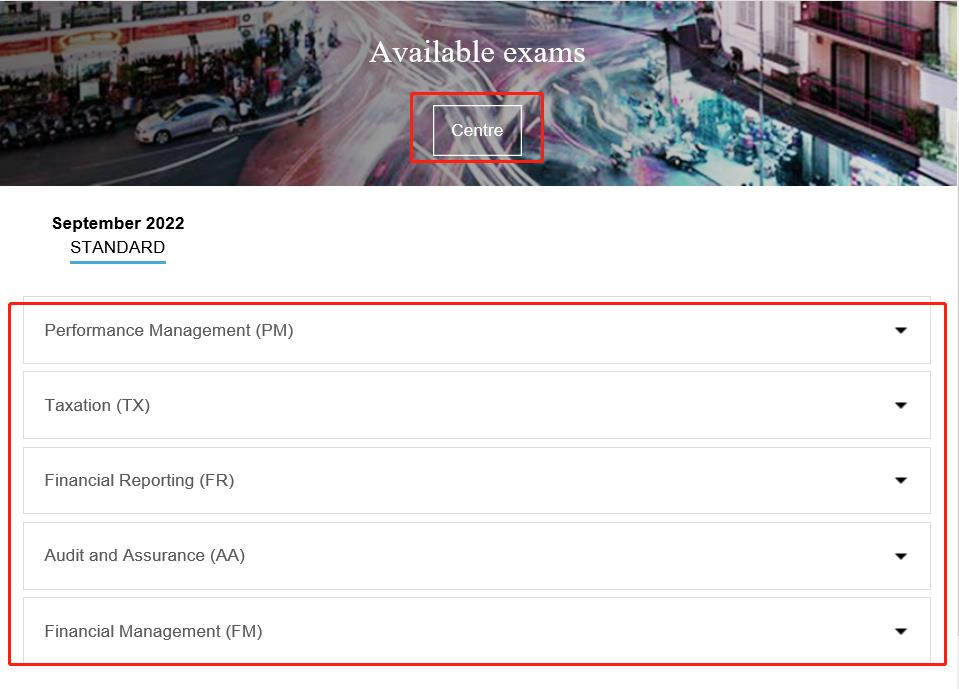Expand Financial Reporting (FR) dropdown arrow
The height and width of the screenshot is (689, 959).
(900, 480)
